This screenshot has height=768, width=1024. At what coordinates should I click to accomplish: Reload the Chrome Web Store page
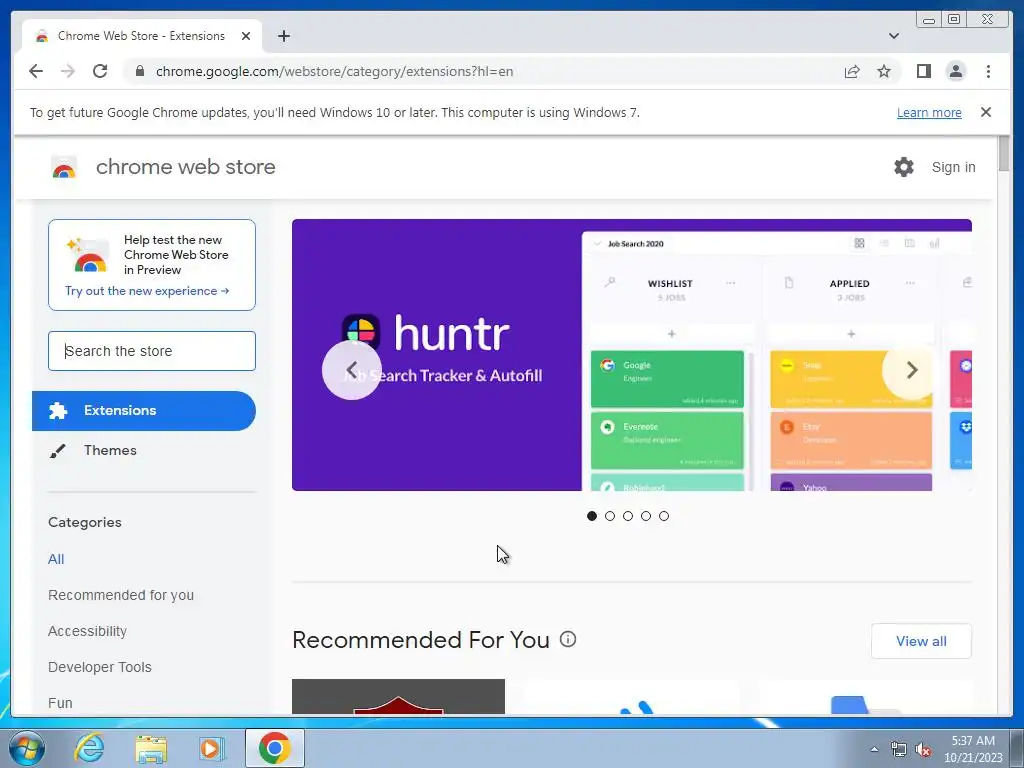pos(100,71)
